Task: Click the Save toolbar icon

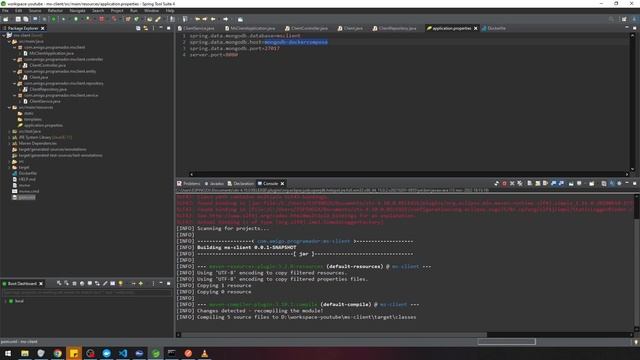Action: pyautogui.click(x=18, y=19)
